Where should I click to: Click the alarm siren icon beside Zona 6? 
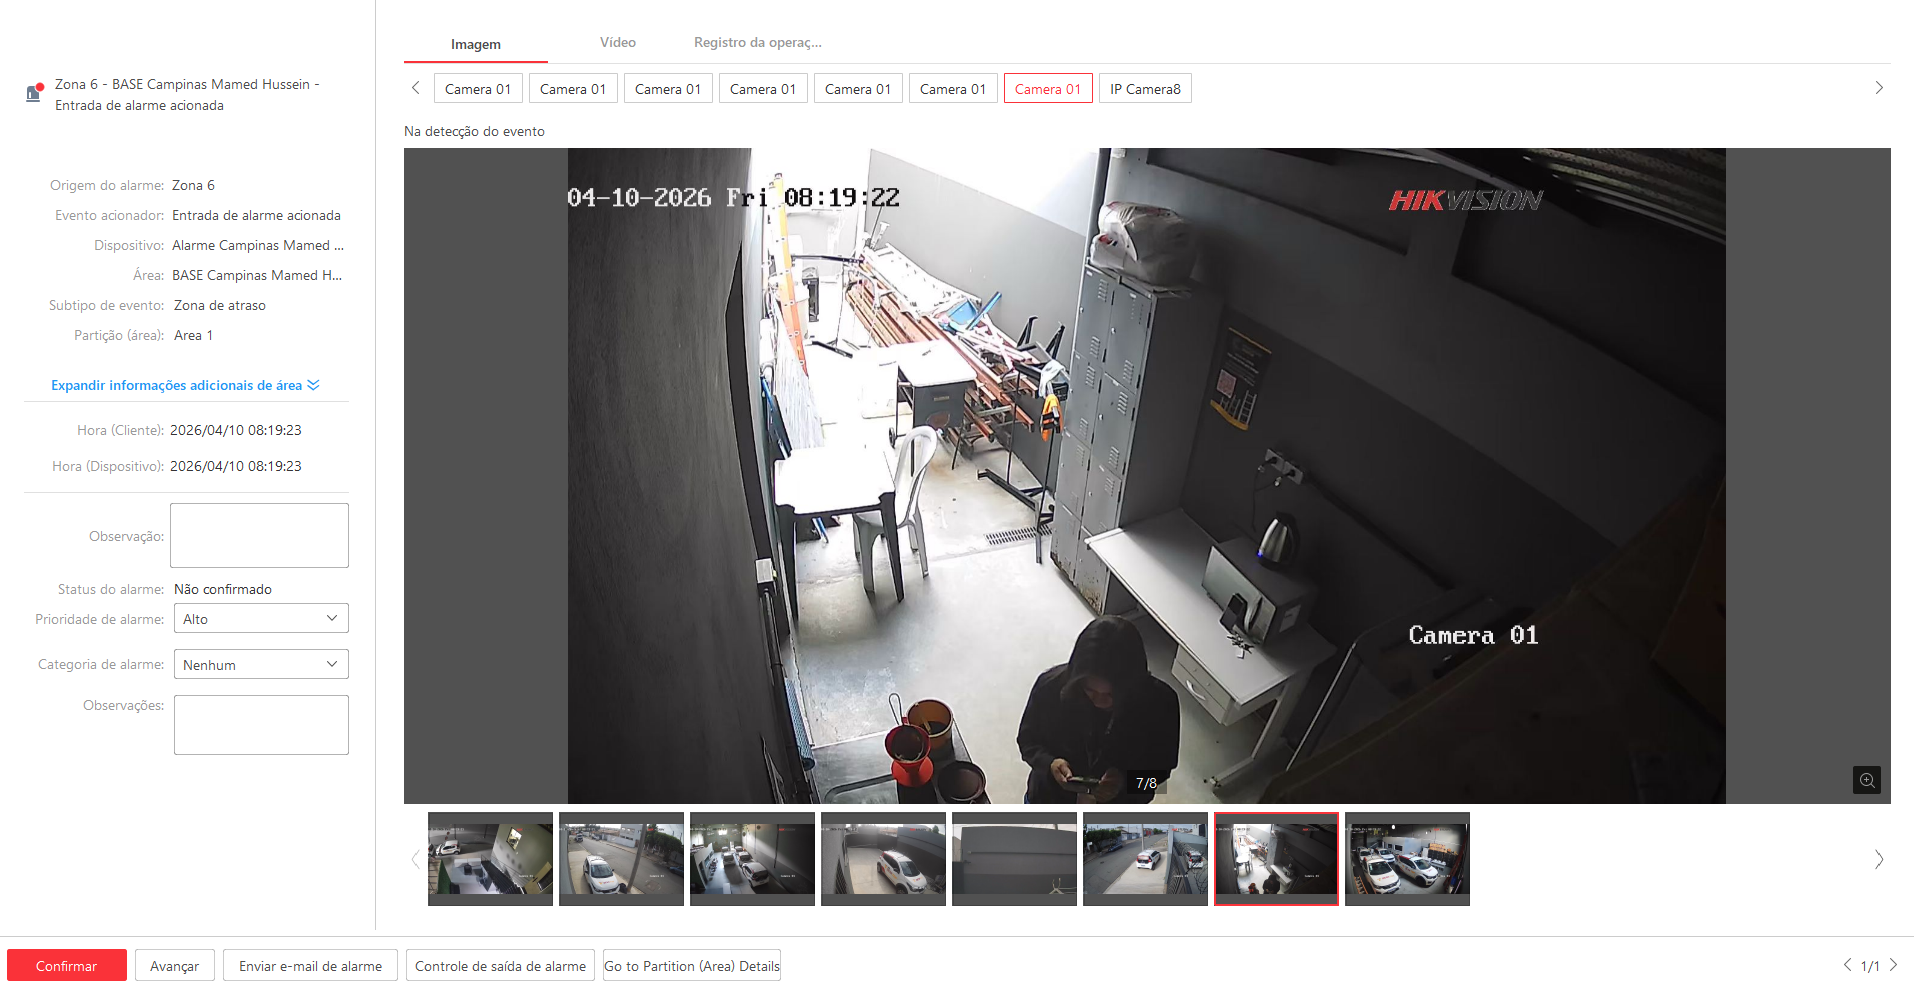pos(34,93)
